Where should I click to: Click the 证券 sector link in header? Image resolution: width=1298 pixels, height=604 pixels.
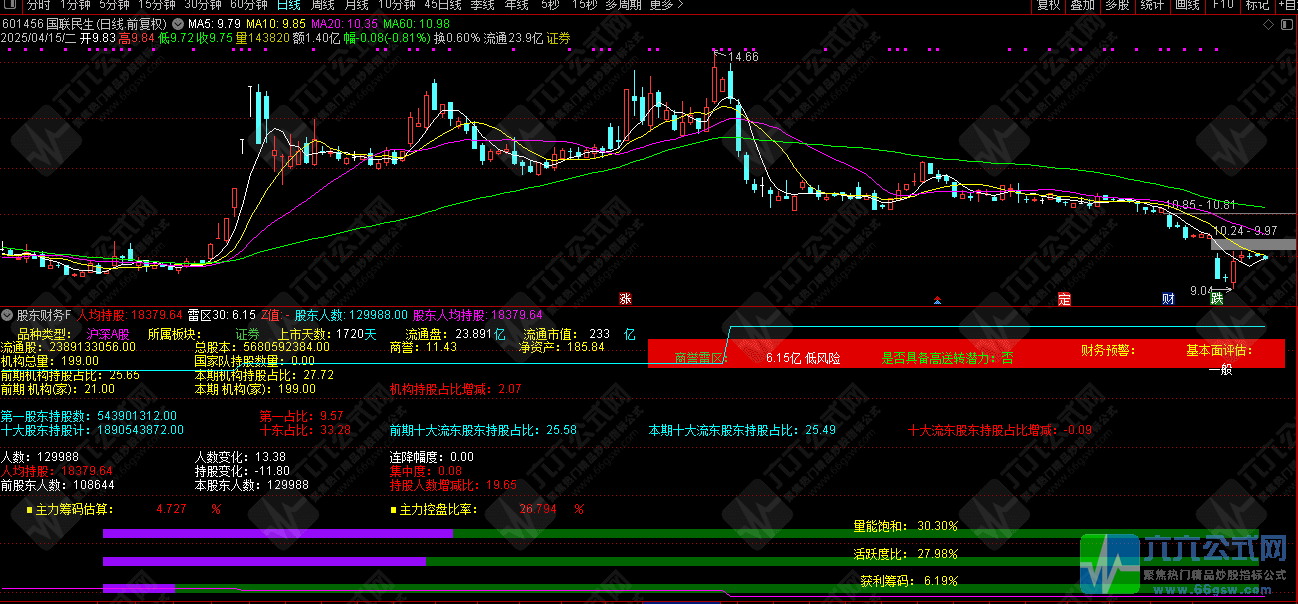tap(558, 38)
